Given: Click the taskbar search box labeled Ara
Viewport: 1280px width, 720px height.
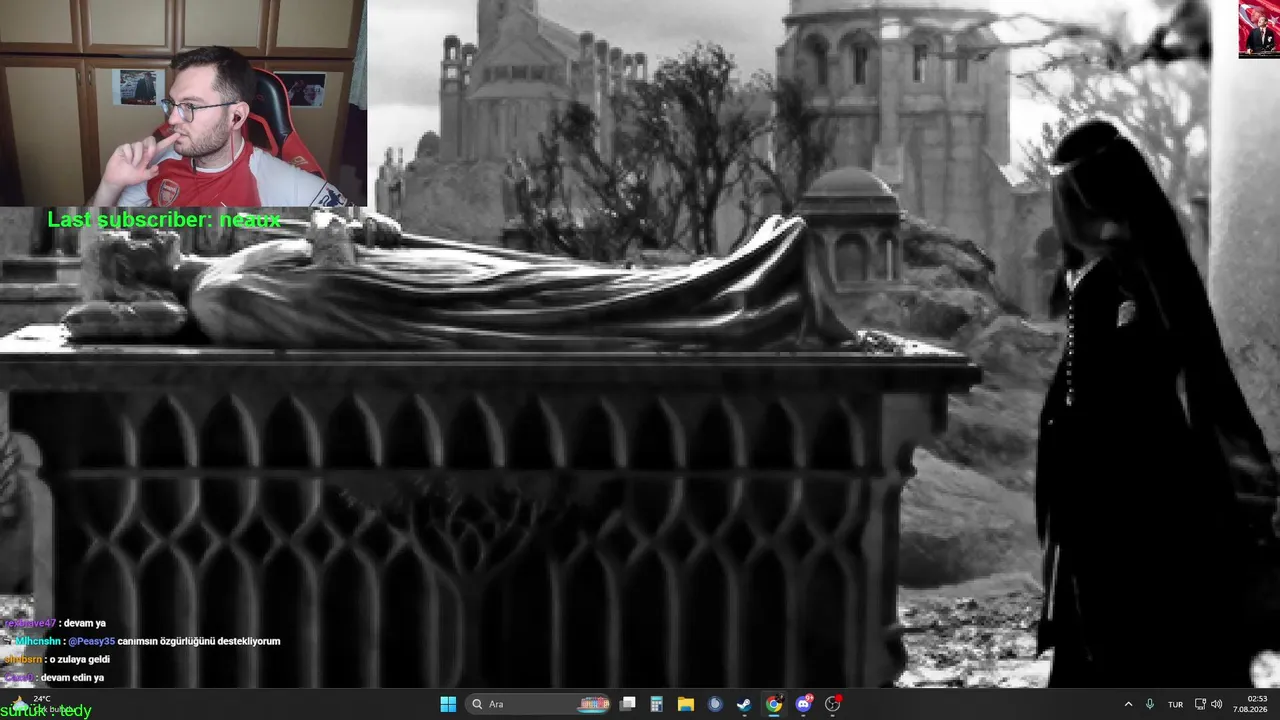Looking at the screenshot, I should [x=539, y=704].
